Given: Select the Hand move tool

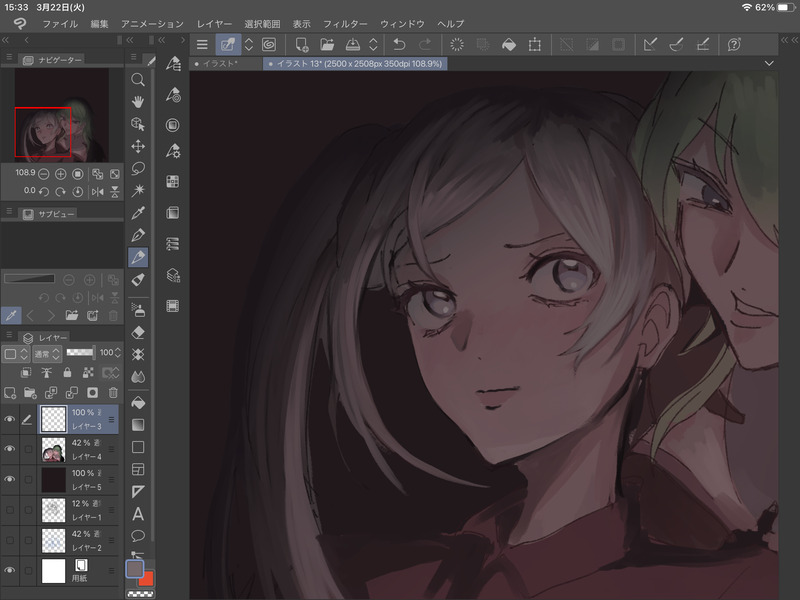Looking at the screenshot, I should (138, 102).
